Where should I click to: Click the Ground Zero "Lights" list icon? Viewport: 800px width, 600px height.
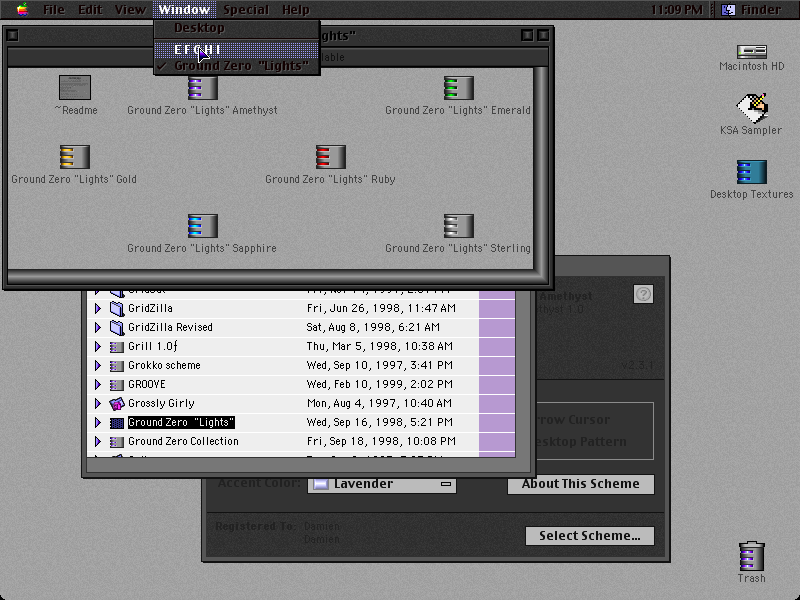pos(117,423)
